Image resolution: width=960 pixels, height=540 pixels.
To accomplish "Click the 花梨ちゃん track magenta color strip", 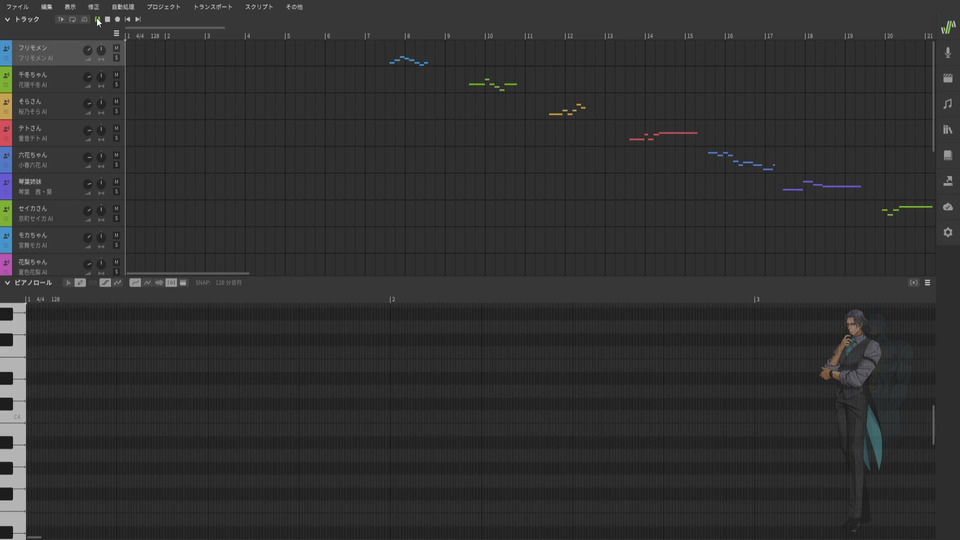I will (6, 265).
